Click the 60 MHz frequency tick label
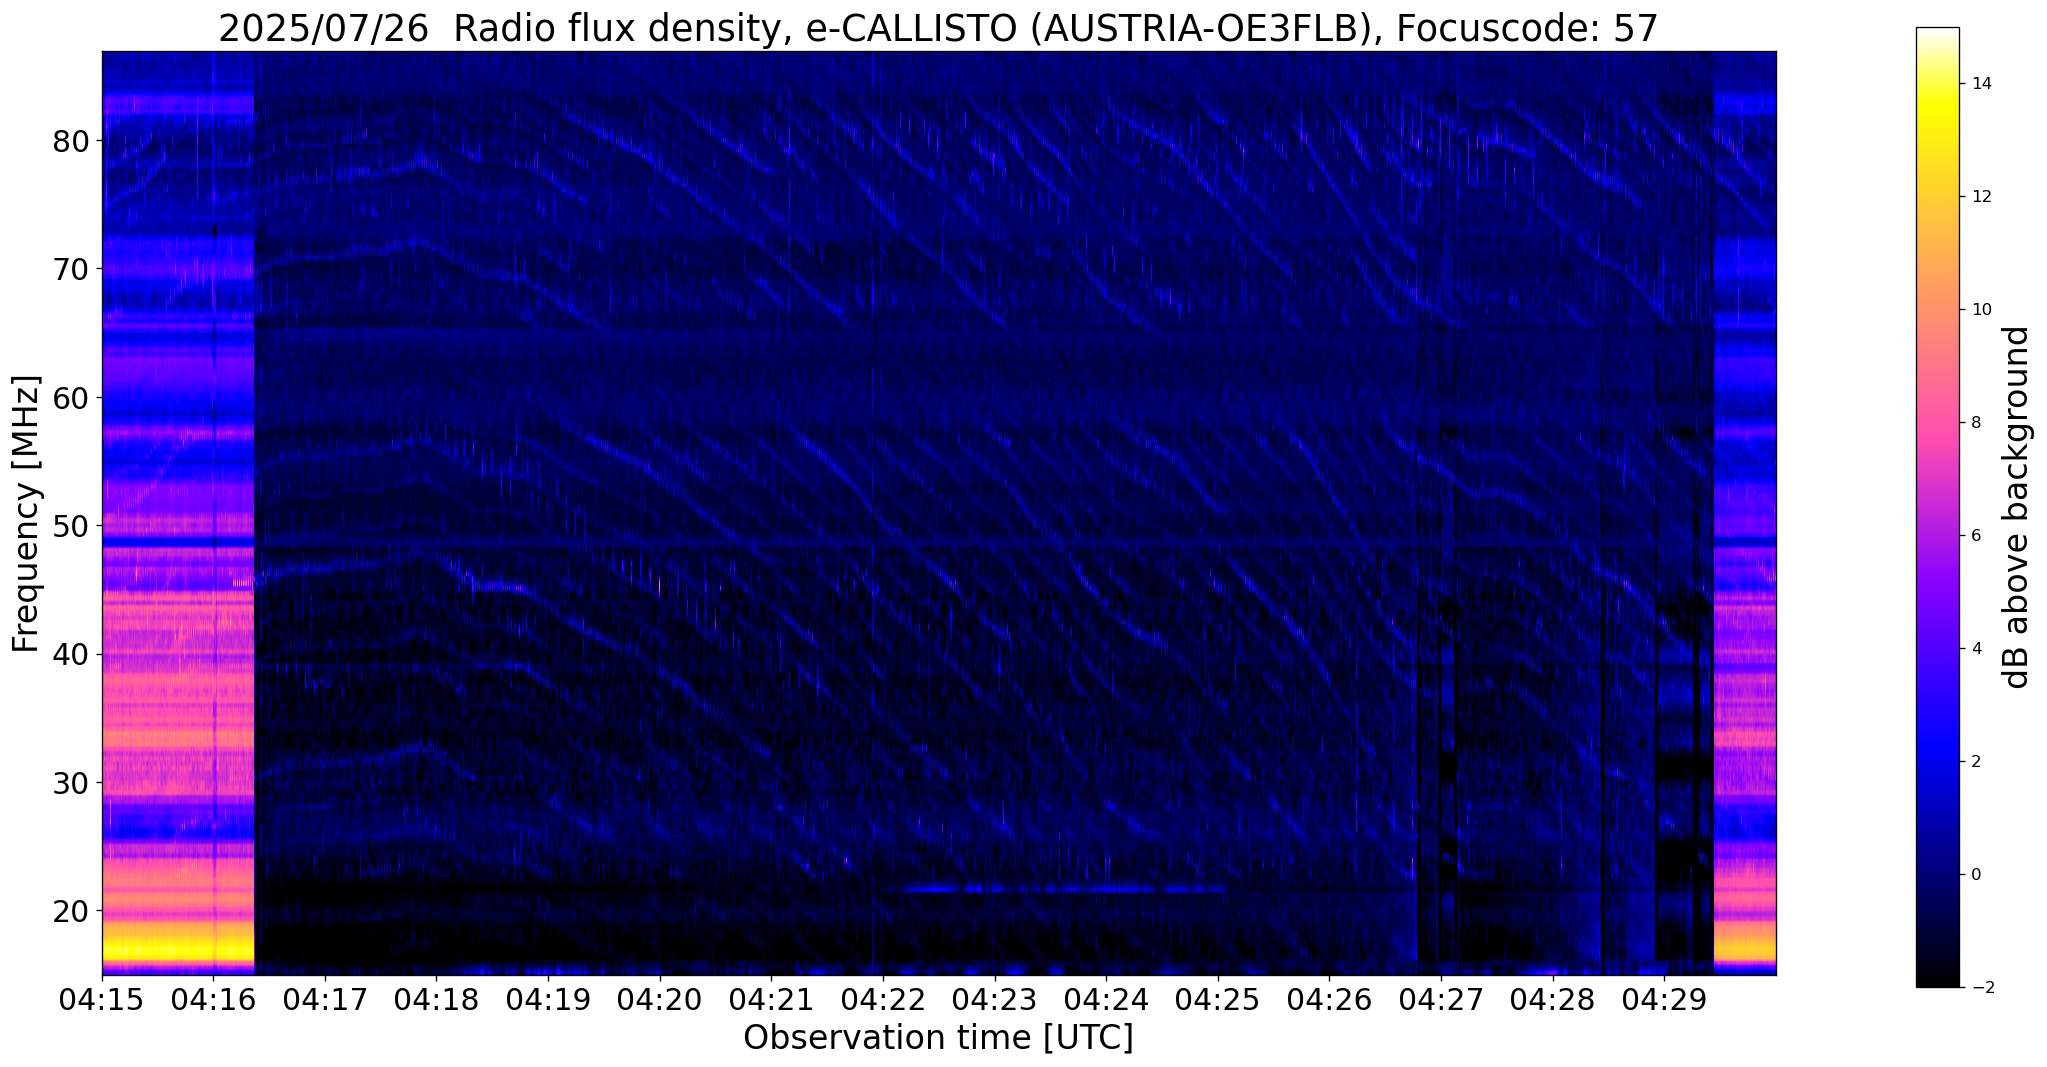 coord(71,398)
